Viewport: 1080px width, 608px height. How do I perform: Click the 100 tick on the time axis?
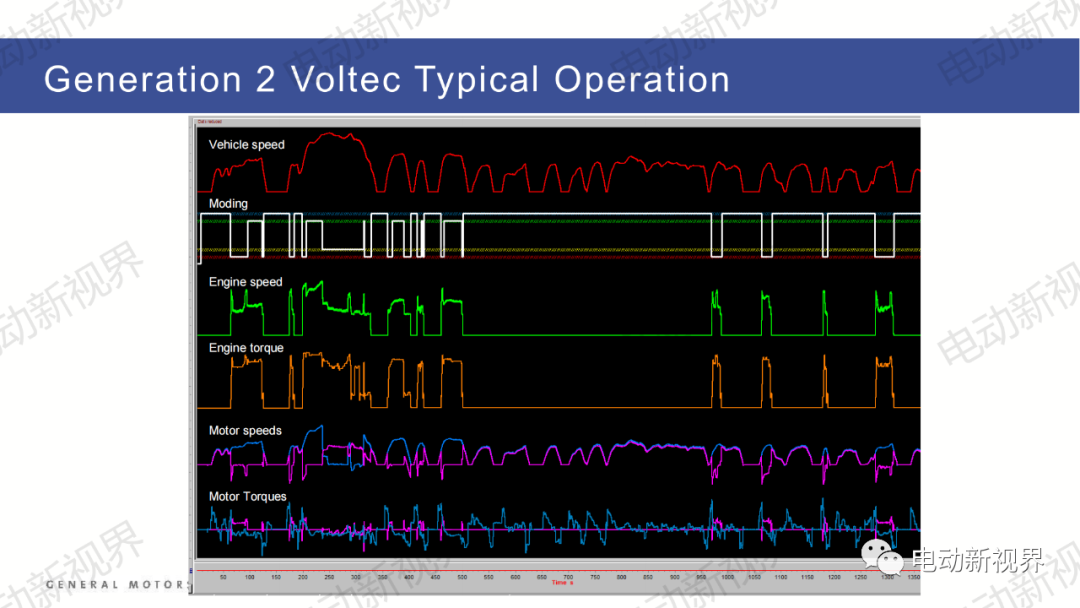pyautogui.click(x=249, y=577)
